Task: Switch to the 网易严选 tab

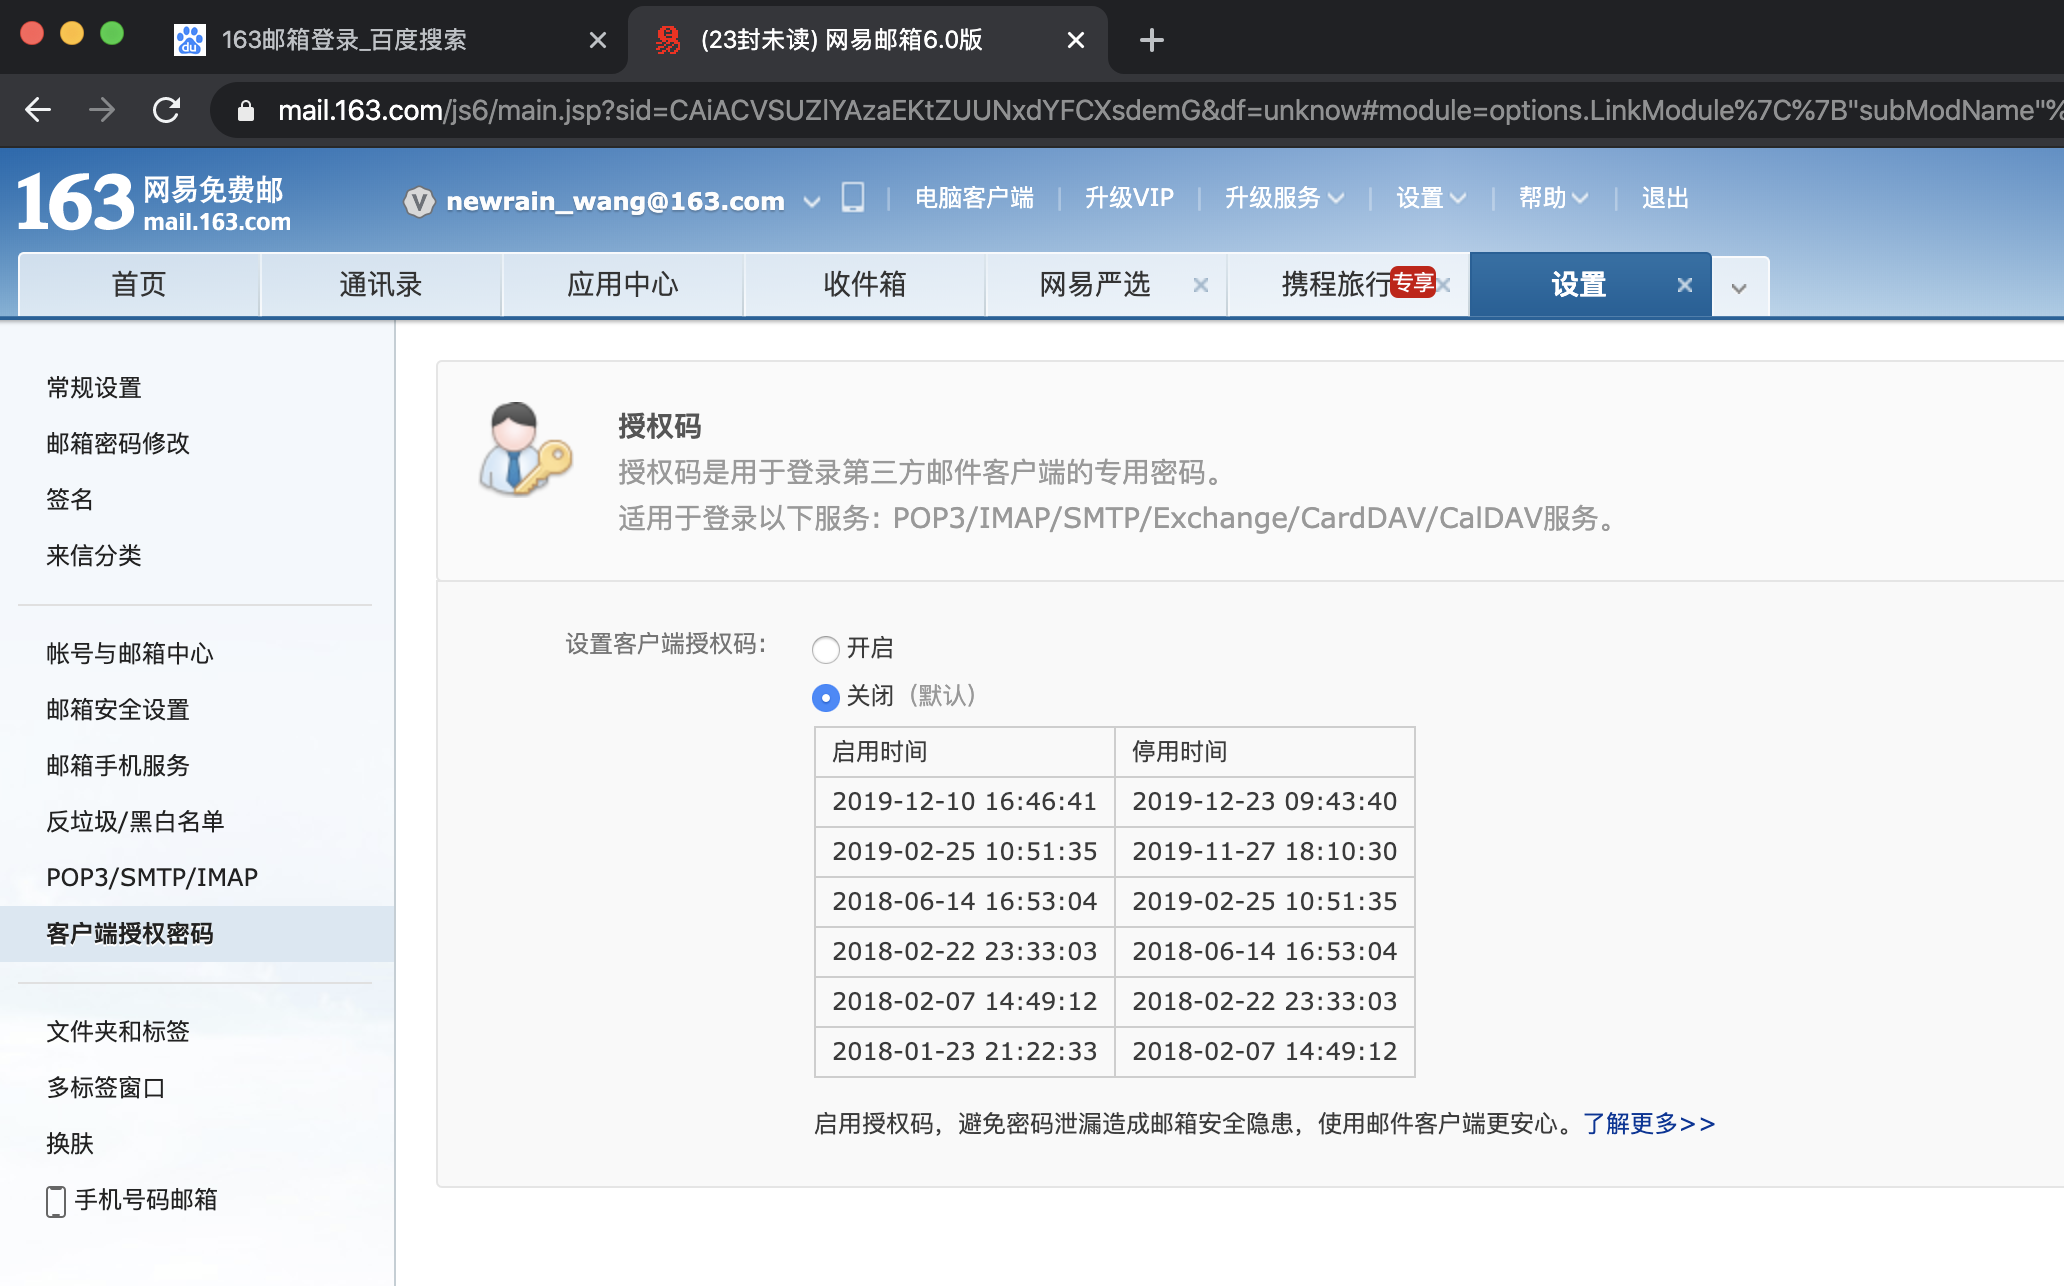Action: tap(1095, 285)
